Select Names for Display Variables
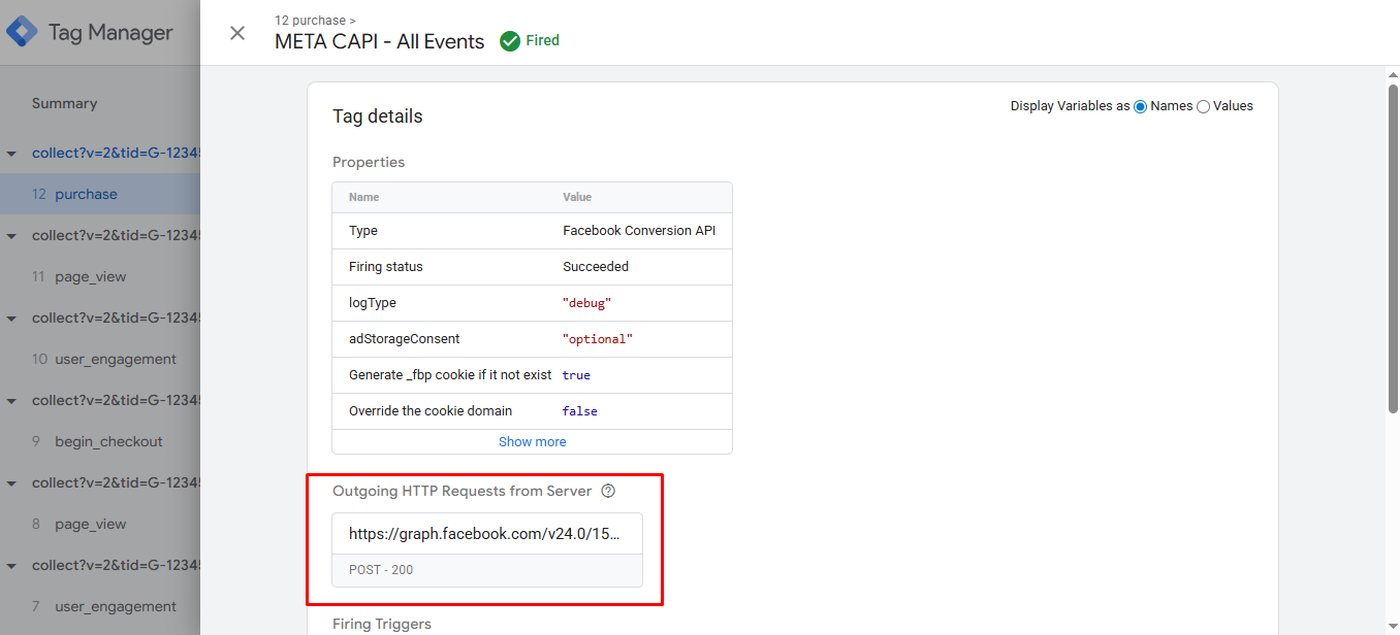 (x=1140, y=106)
